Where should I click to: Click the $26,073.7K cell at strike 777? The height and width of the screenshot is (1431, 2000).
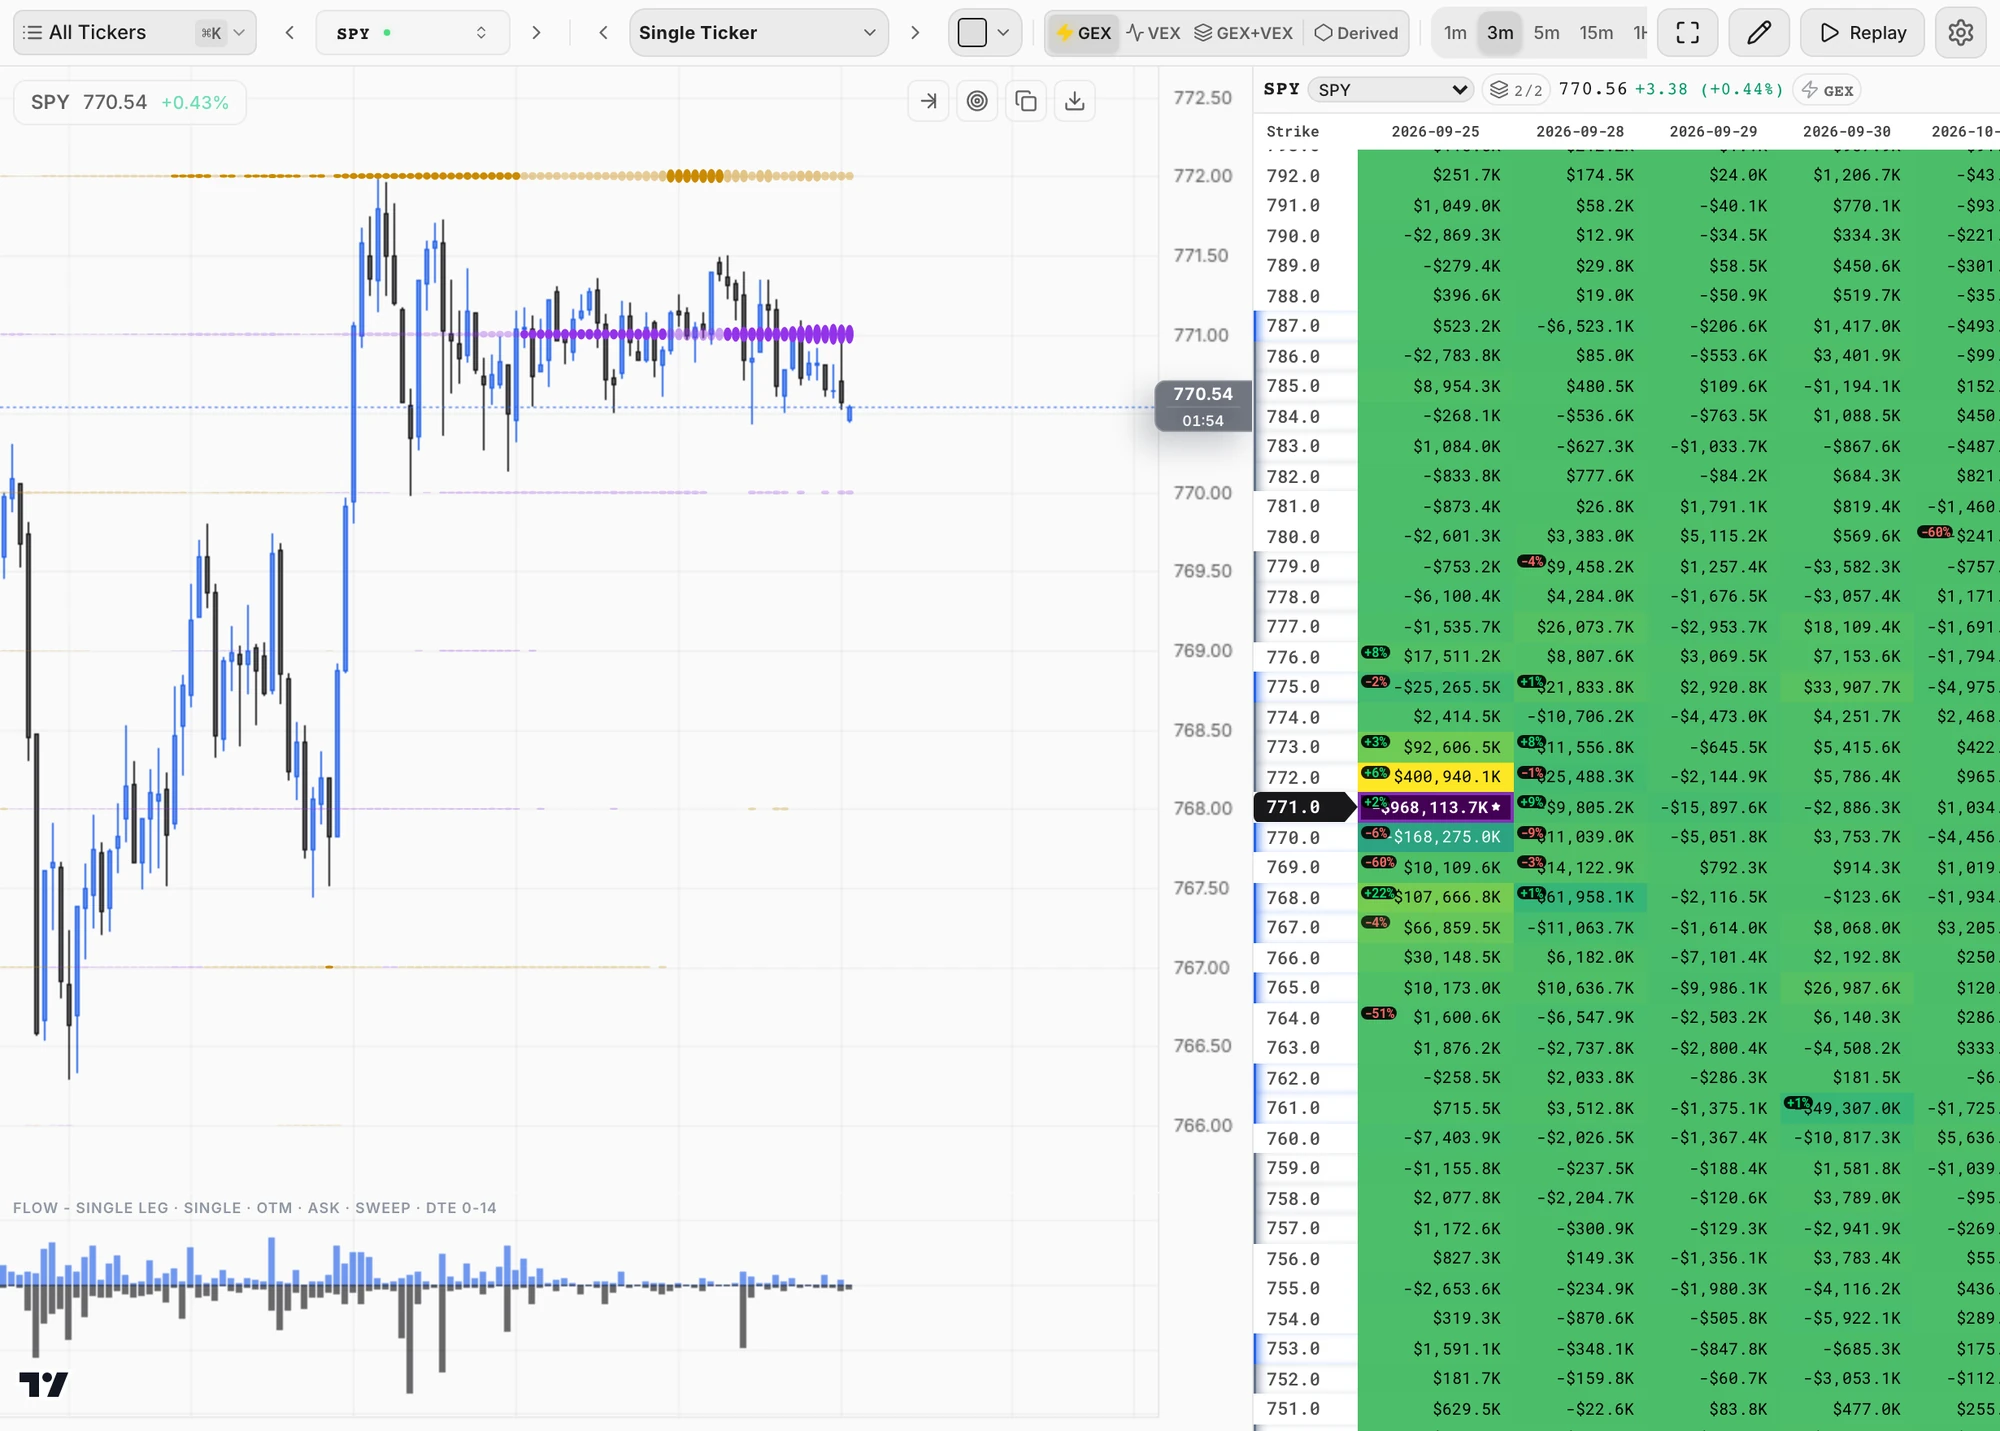point(1580,627)
